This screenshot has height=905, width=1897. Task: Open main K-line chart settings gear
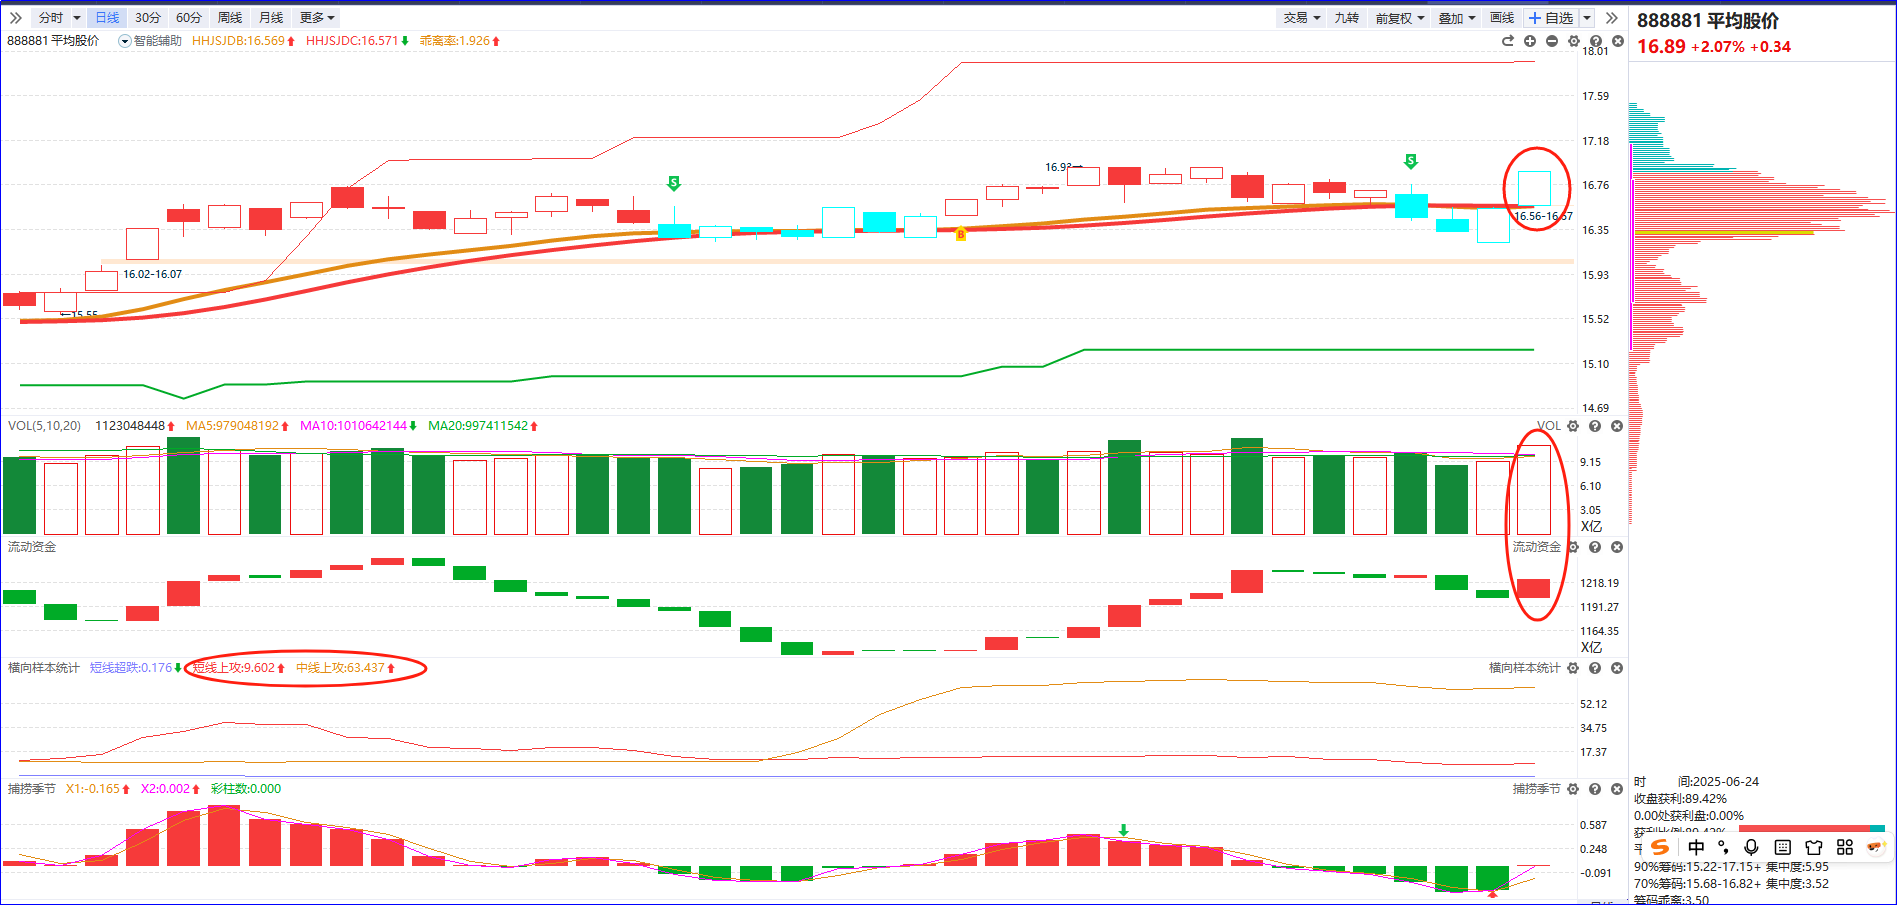(x=1574, y=41)
